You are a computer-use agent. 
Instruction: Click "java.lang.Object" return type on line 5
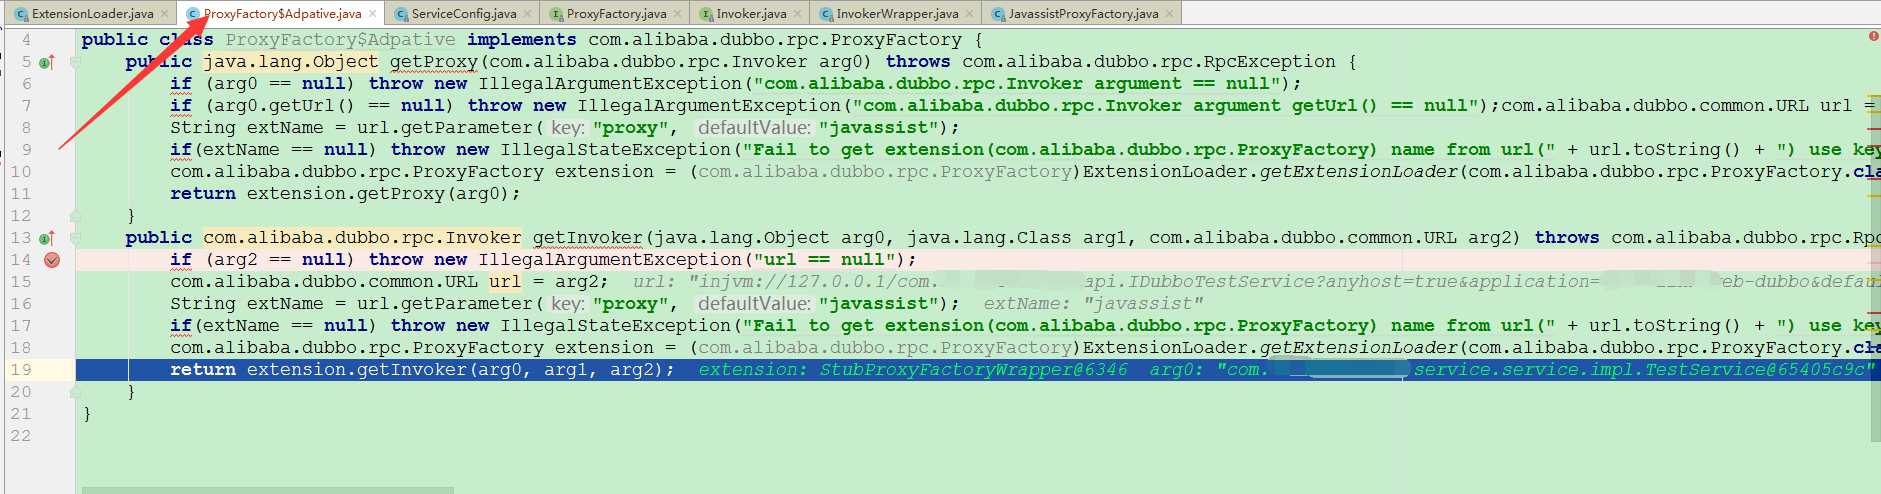click(291, 62)
